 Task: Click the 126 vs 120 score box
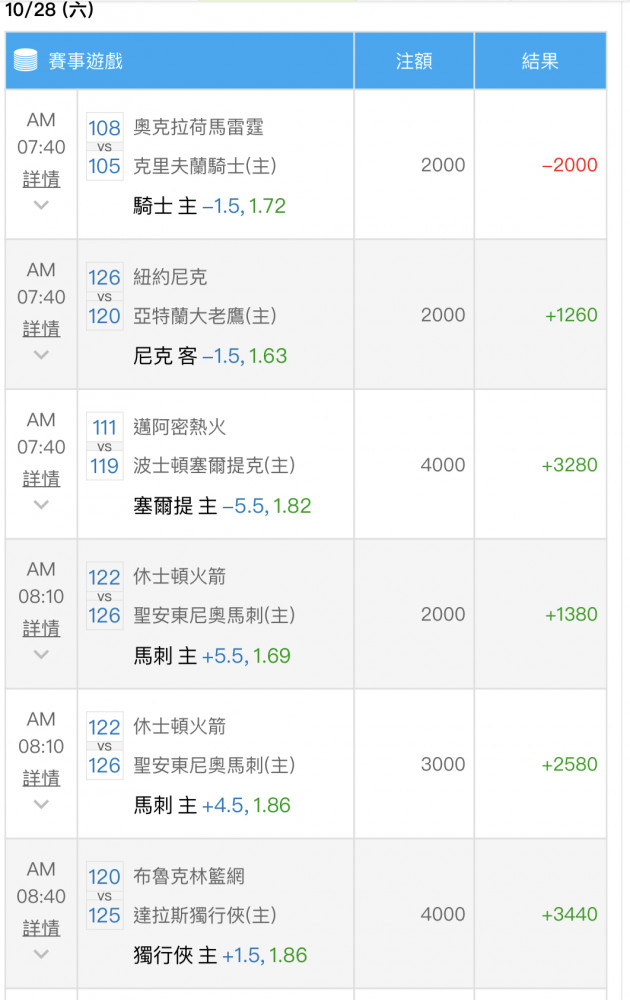point(104,297)
